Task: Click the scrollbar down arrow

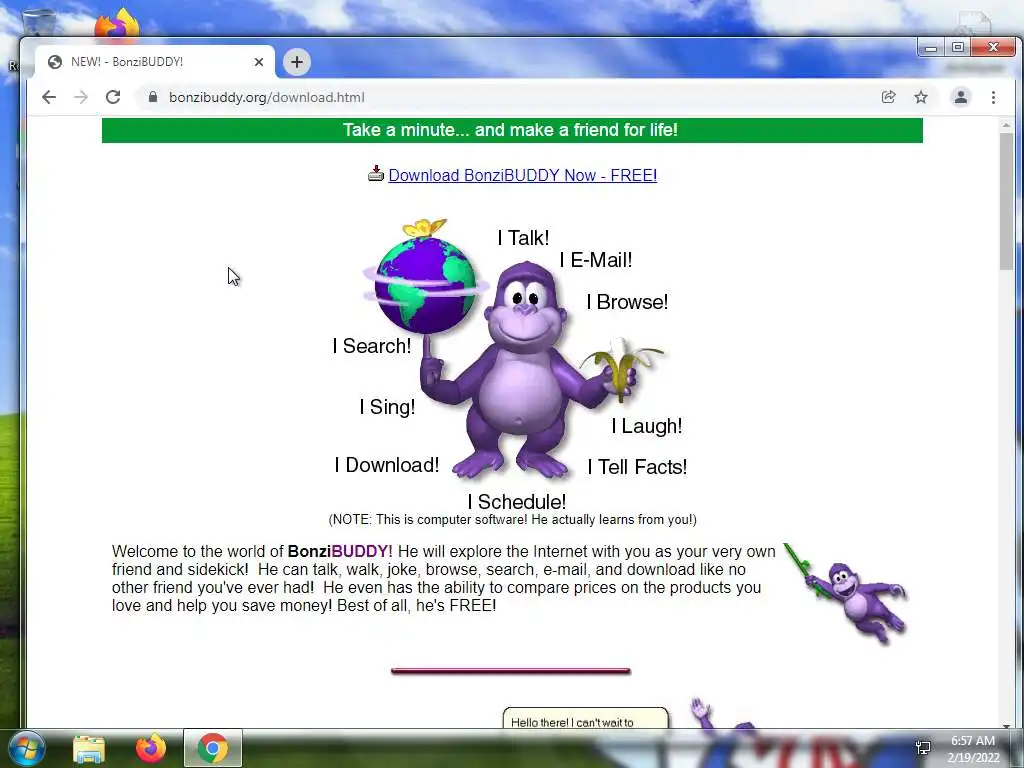Action: pyautogui.click(x=1006, y=725)
